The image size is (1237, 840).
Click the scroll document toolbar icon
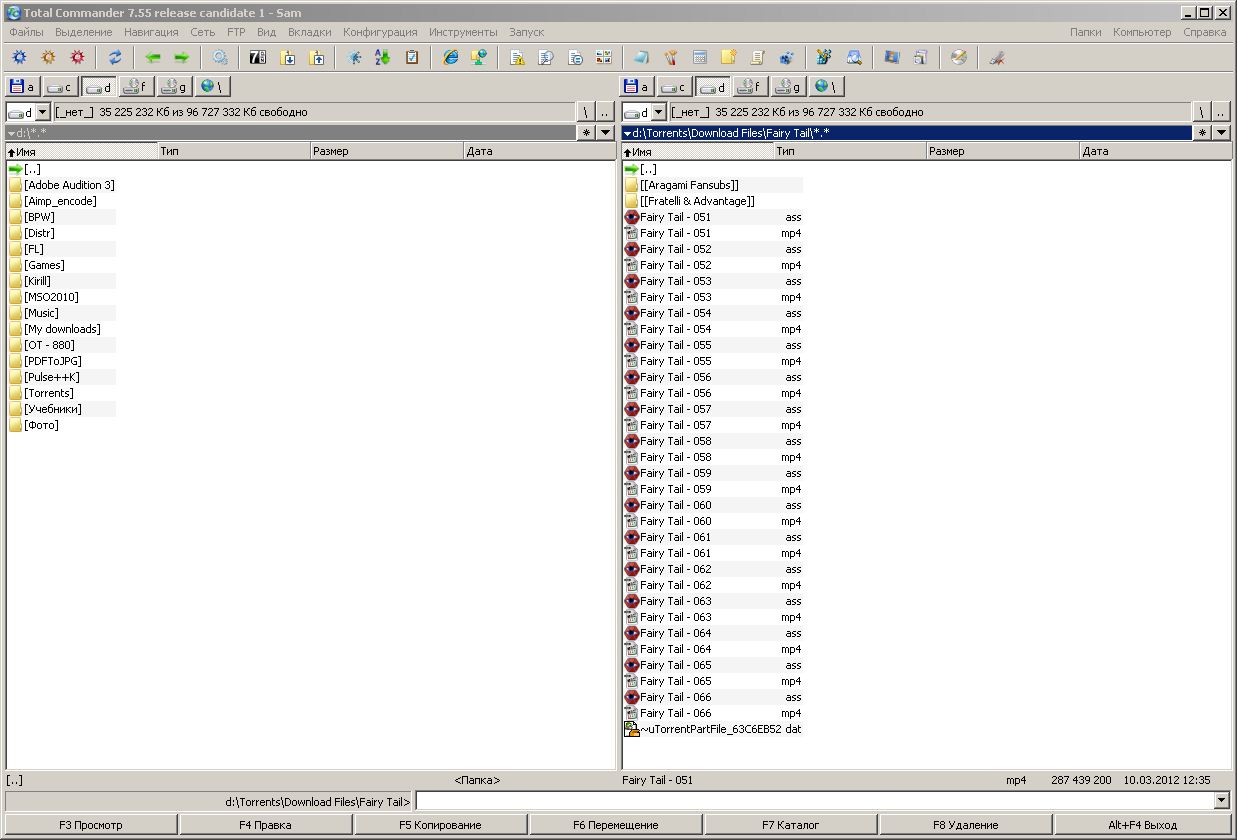tap(757, 58)
